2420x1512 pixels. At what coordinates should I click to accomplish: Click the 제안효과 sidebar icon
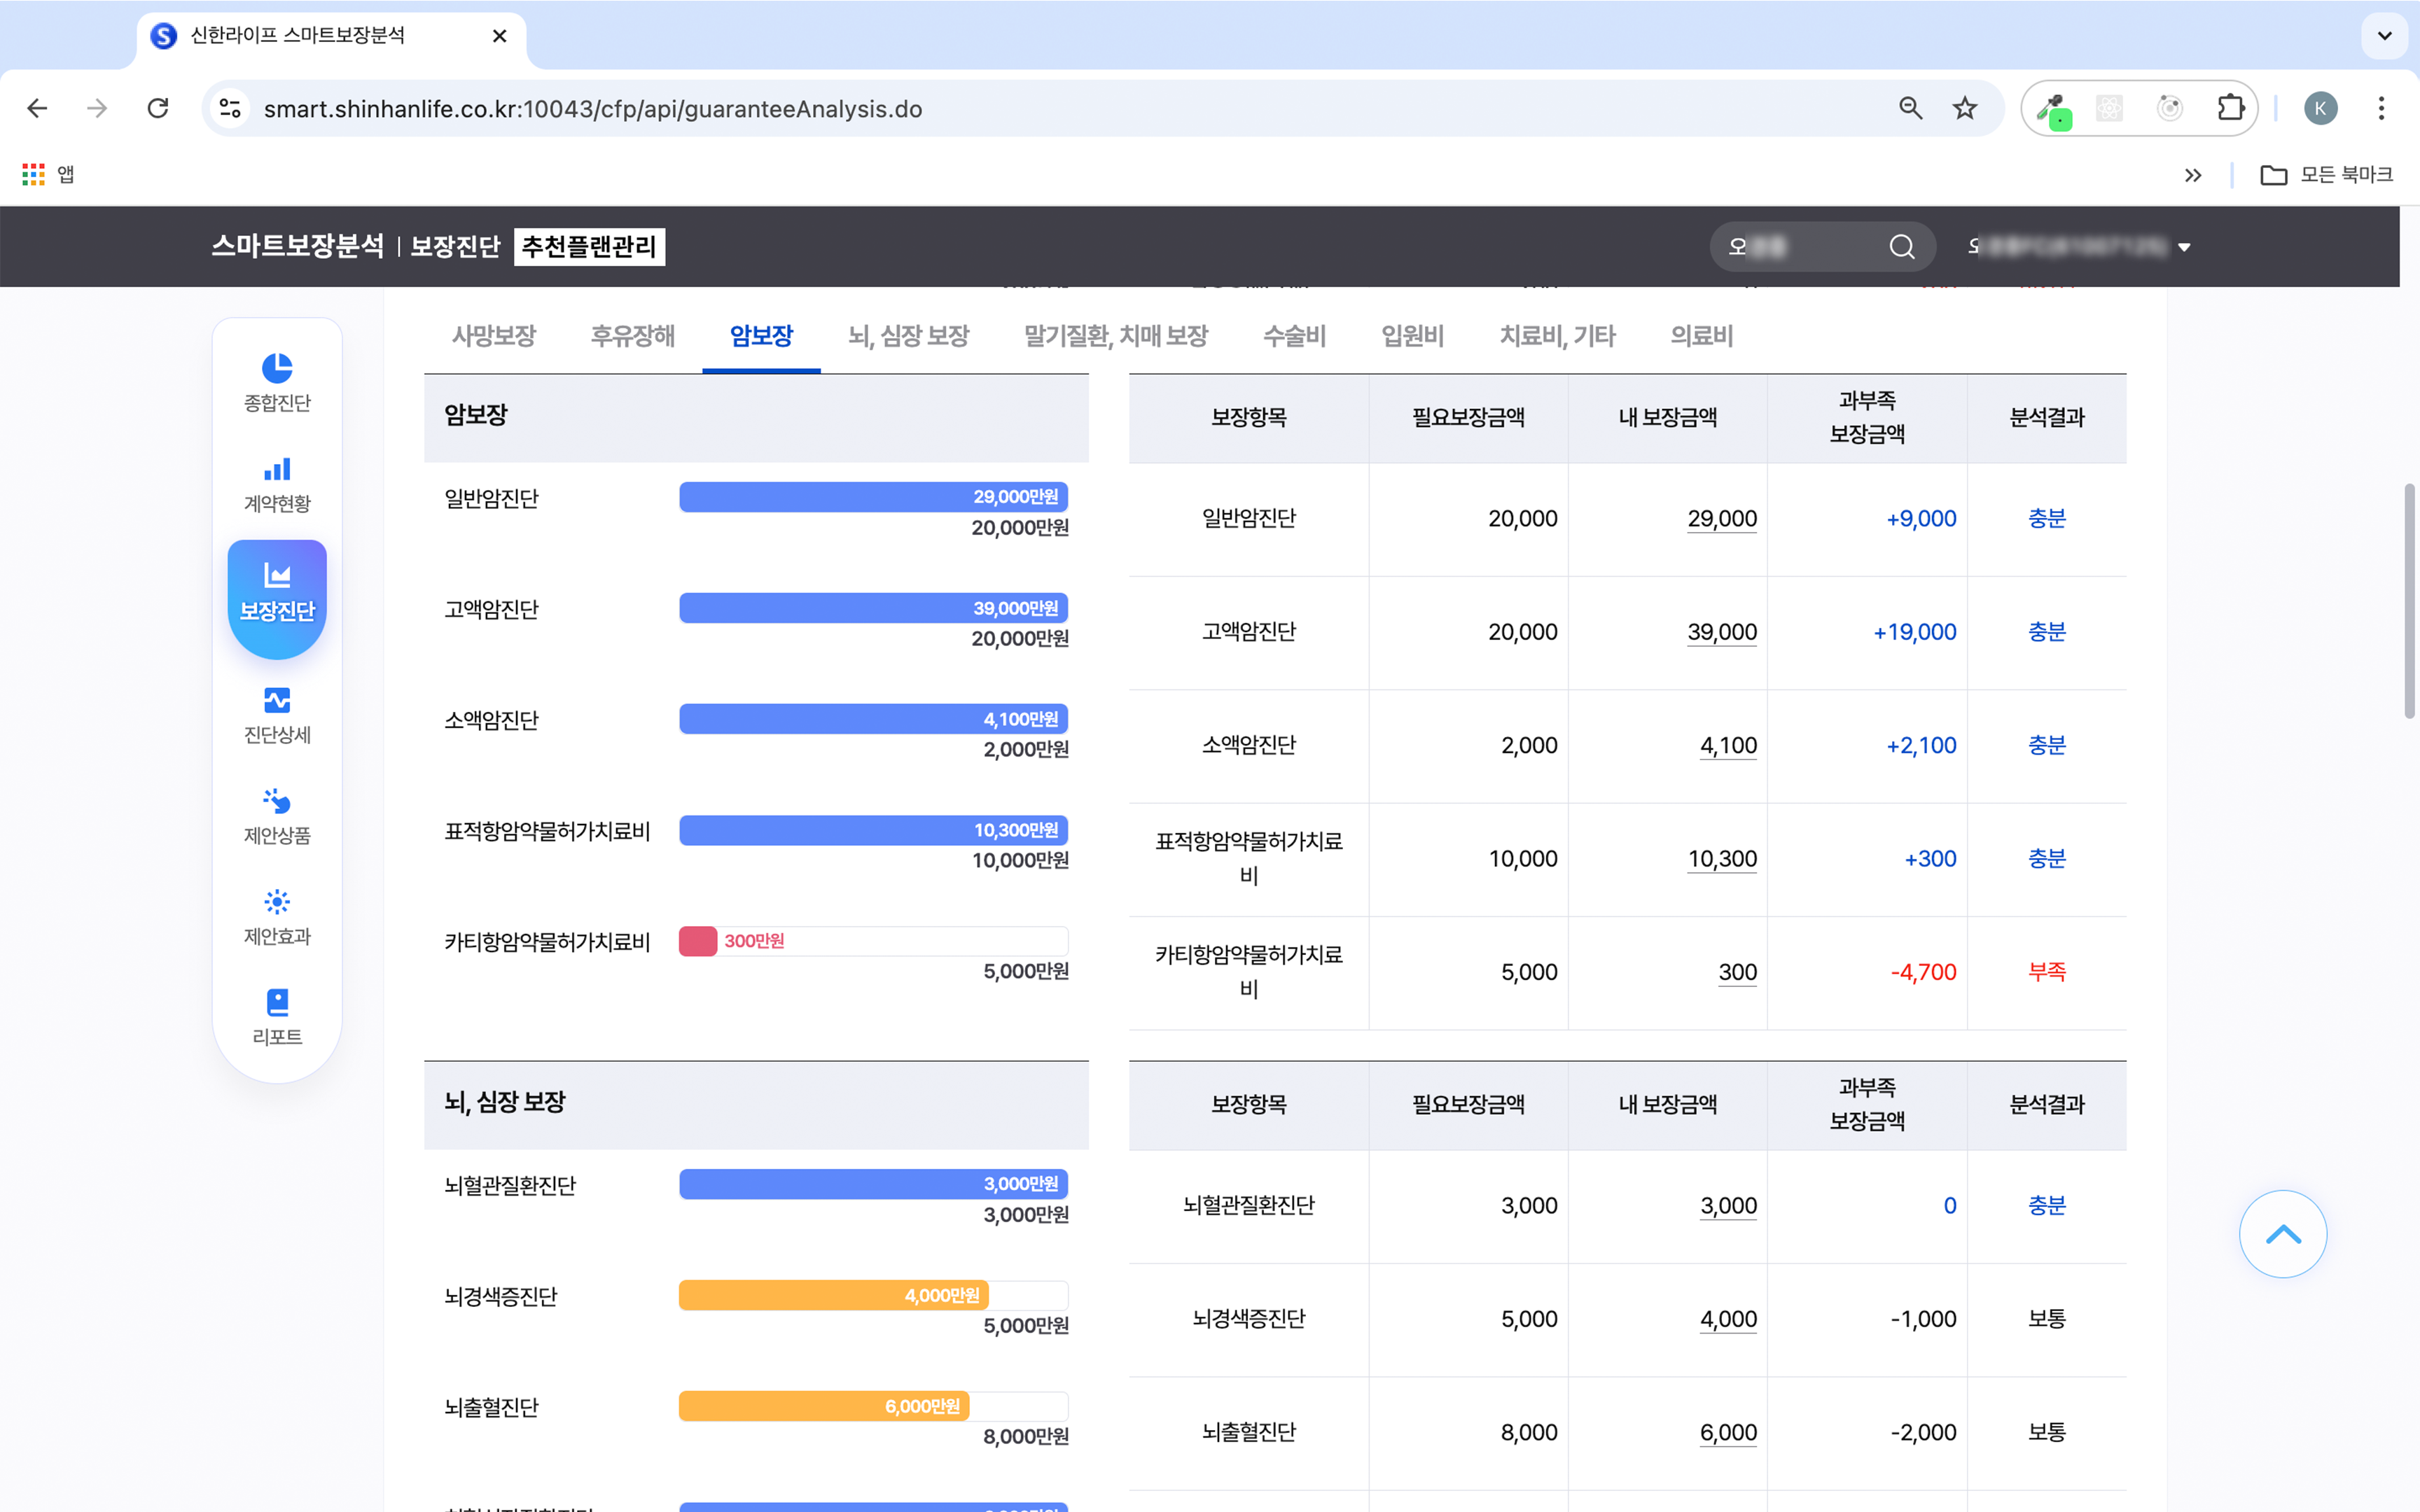point(277,902)
